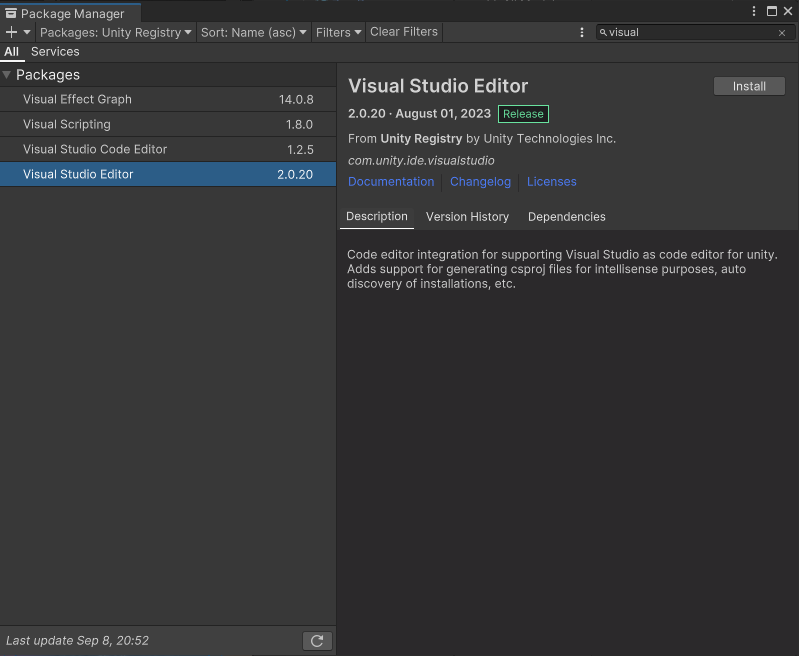The image size is (799, 656).
Task: Click the Package Manager window tab
Action: point(71,13)
